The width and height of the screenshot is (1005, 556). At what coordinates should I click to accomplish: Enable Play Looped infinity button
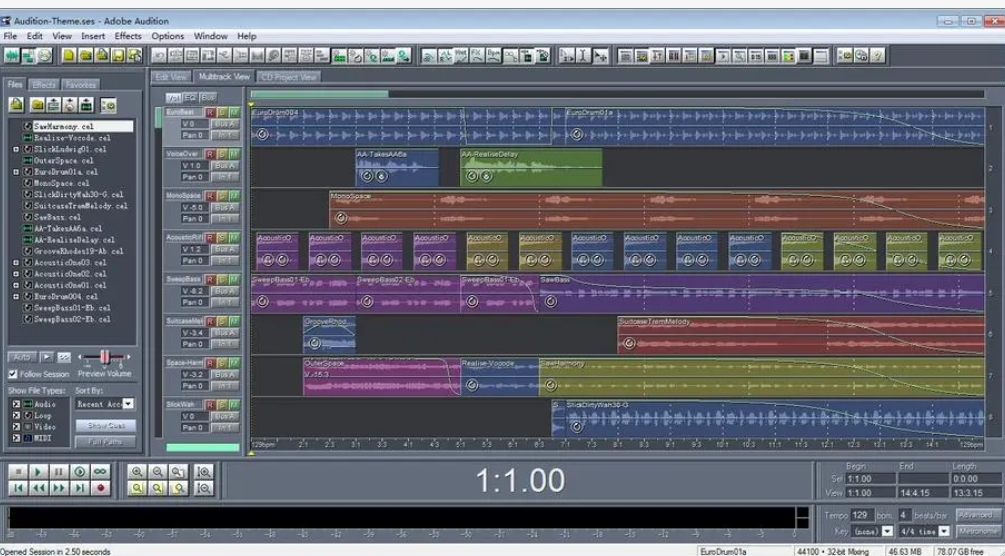pos(100,472)
